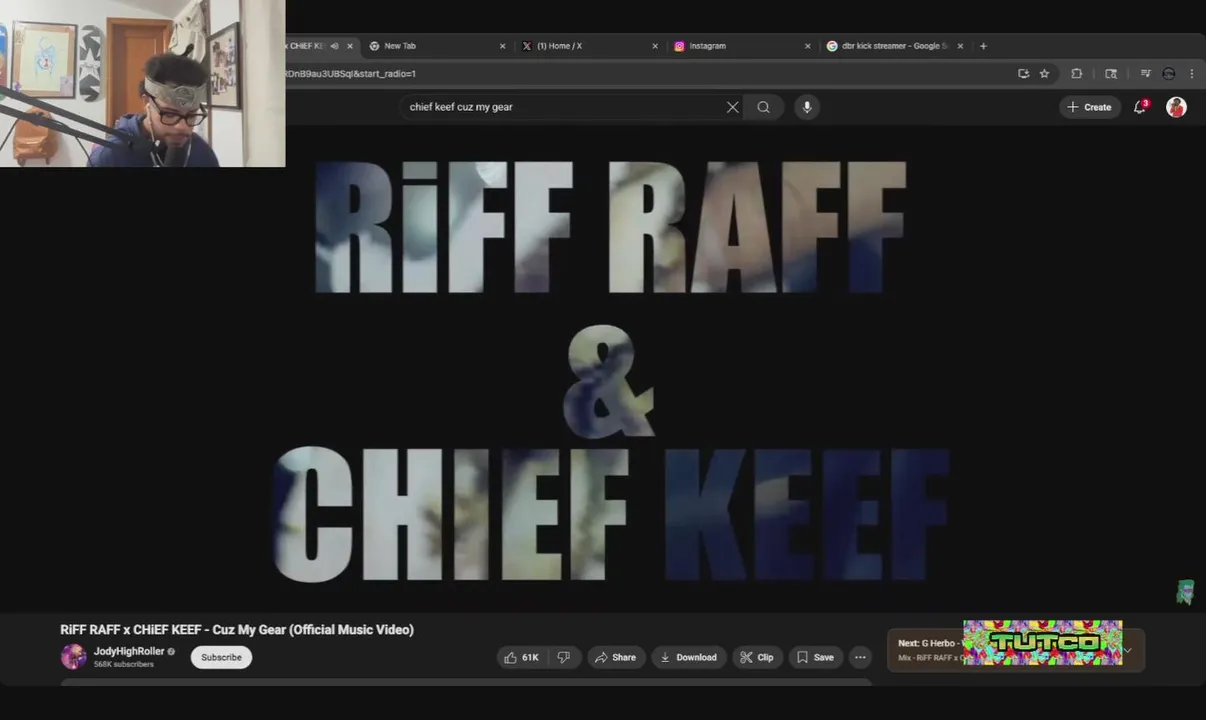The height and width of the screenshot is (720, 1206).
Task: Start voice search with microphone icon
Action: (x=807, y=107)
